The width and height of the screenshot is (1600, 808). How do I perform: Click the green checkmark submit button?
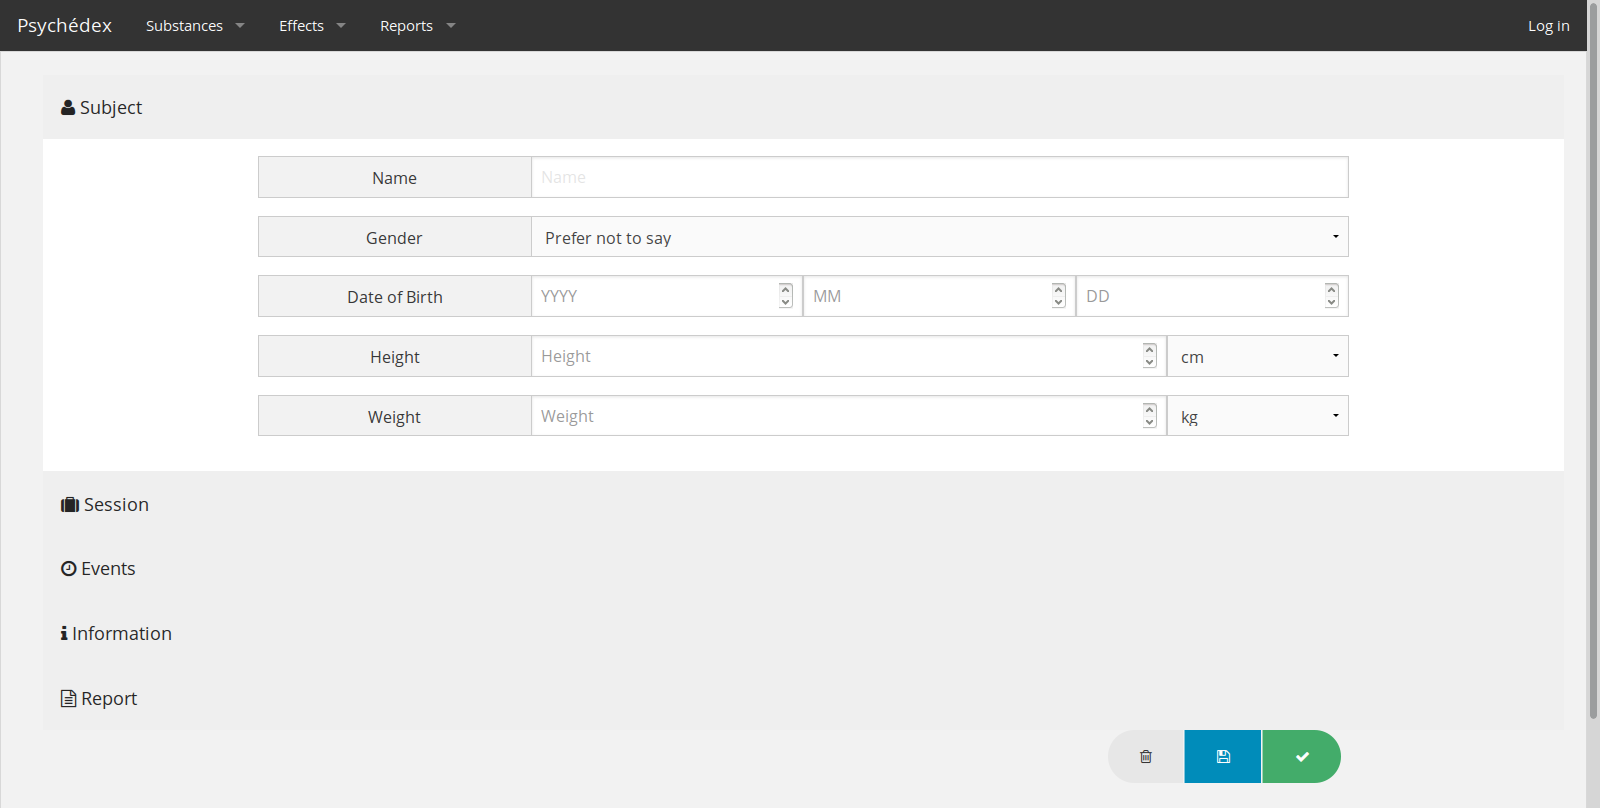pyautogui.click(x=1301, y=757)
